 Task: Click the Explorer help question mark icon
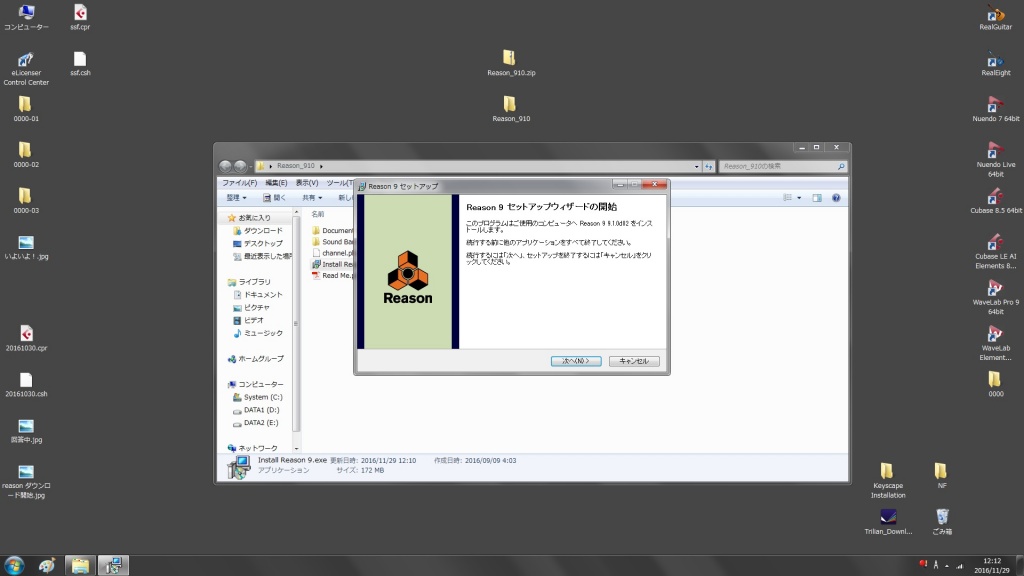(x=836, y=199)
